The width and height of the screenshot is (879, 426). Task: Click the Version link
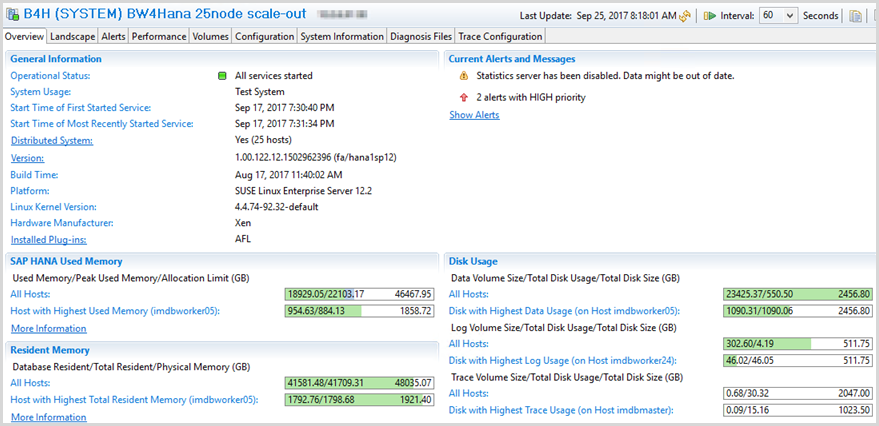27,158
